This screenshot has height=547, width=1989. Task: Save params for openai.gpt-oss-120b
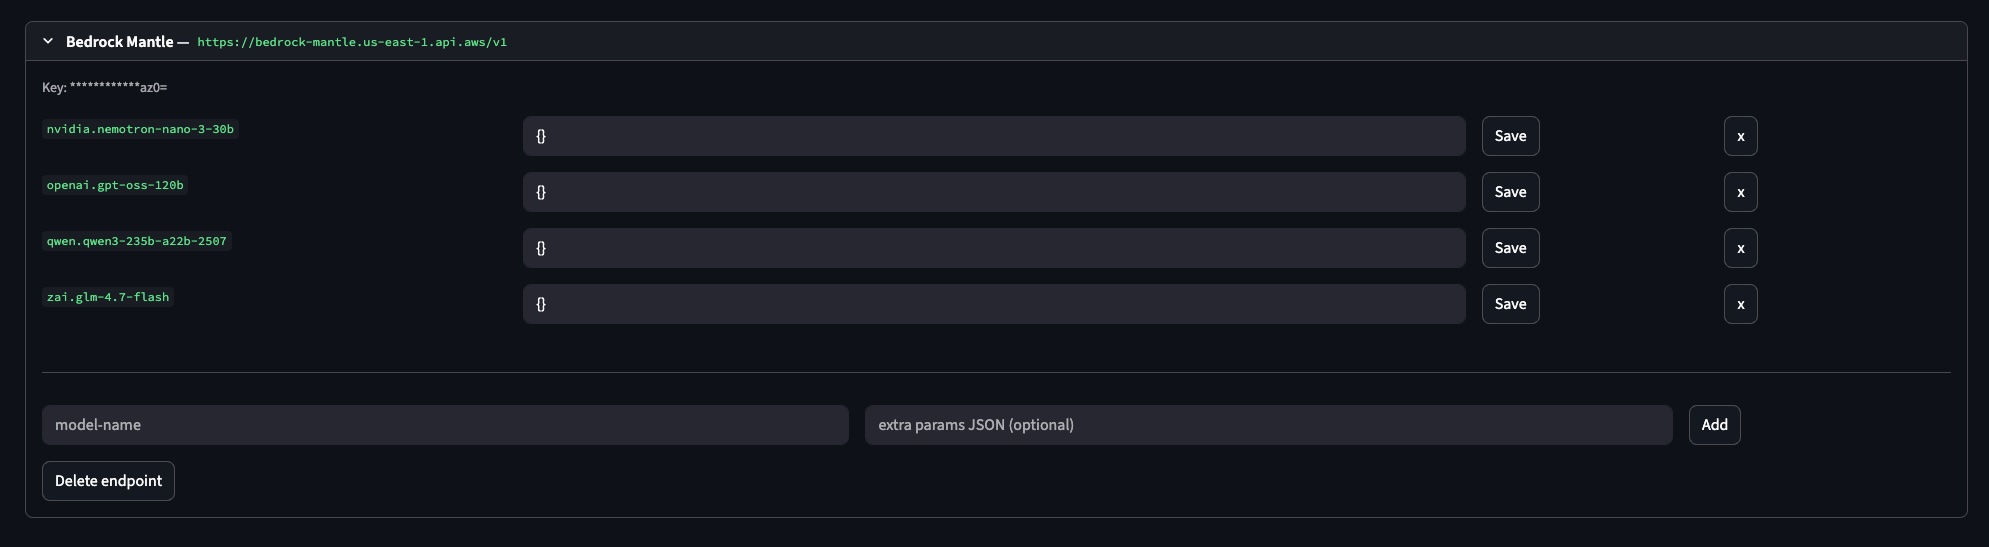(1510, 192)
